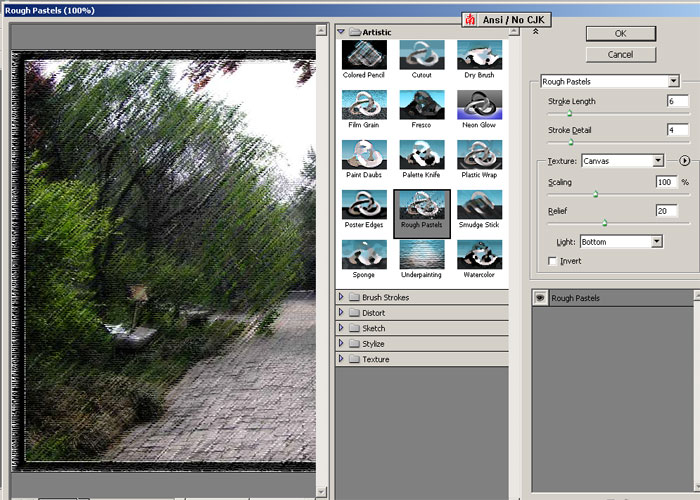Open the Texture Canvas dropdown
The image size is (700, 500).
pos(623,161)
